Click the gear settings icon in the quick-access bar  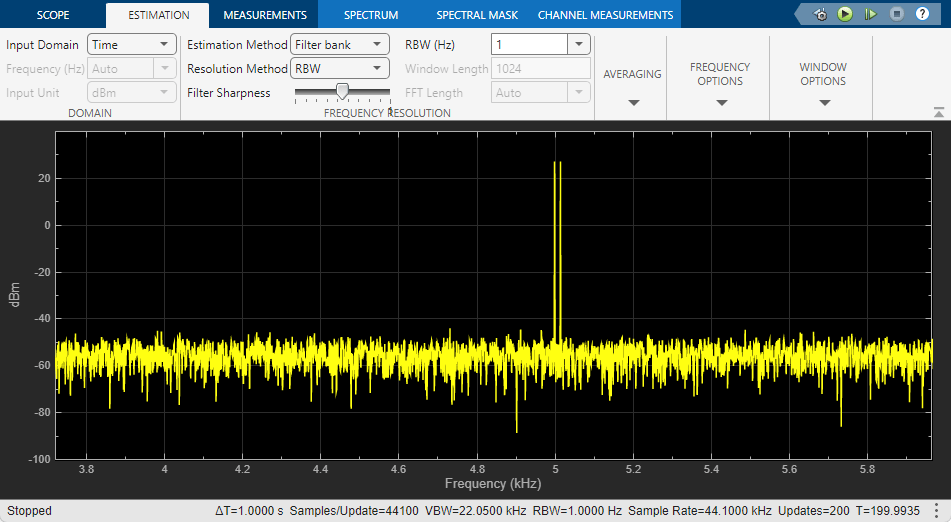[x=820, y=14]
